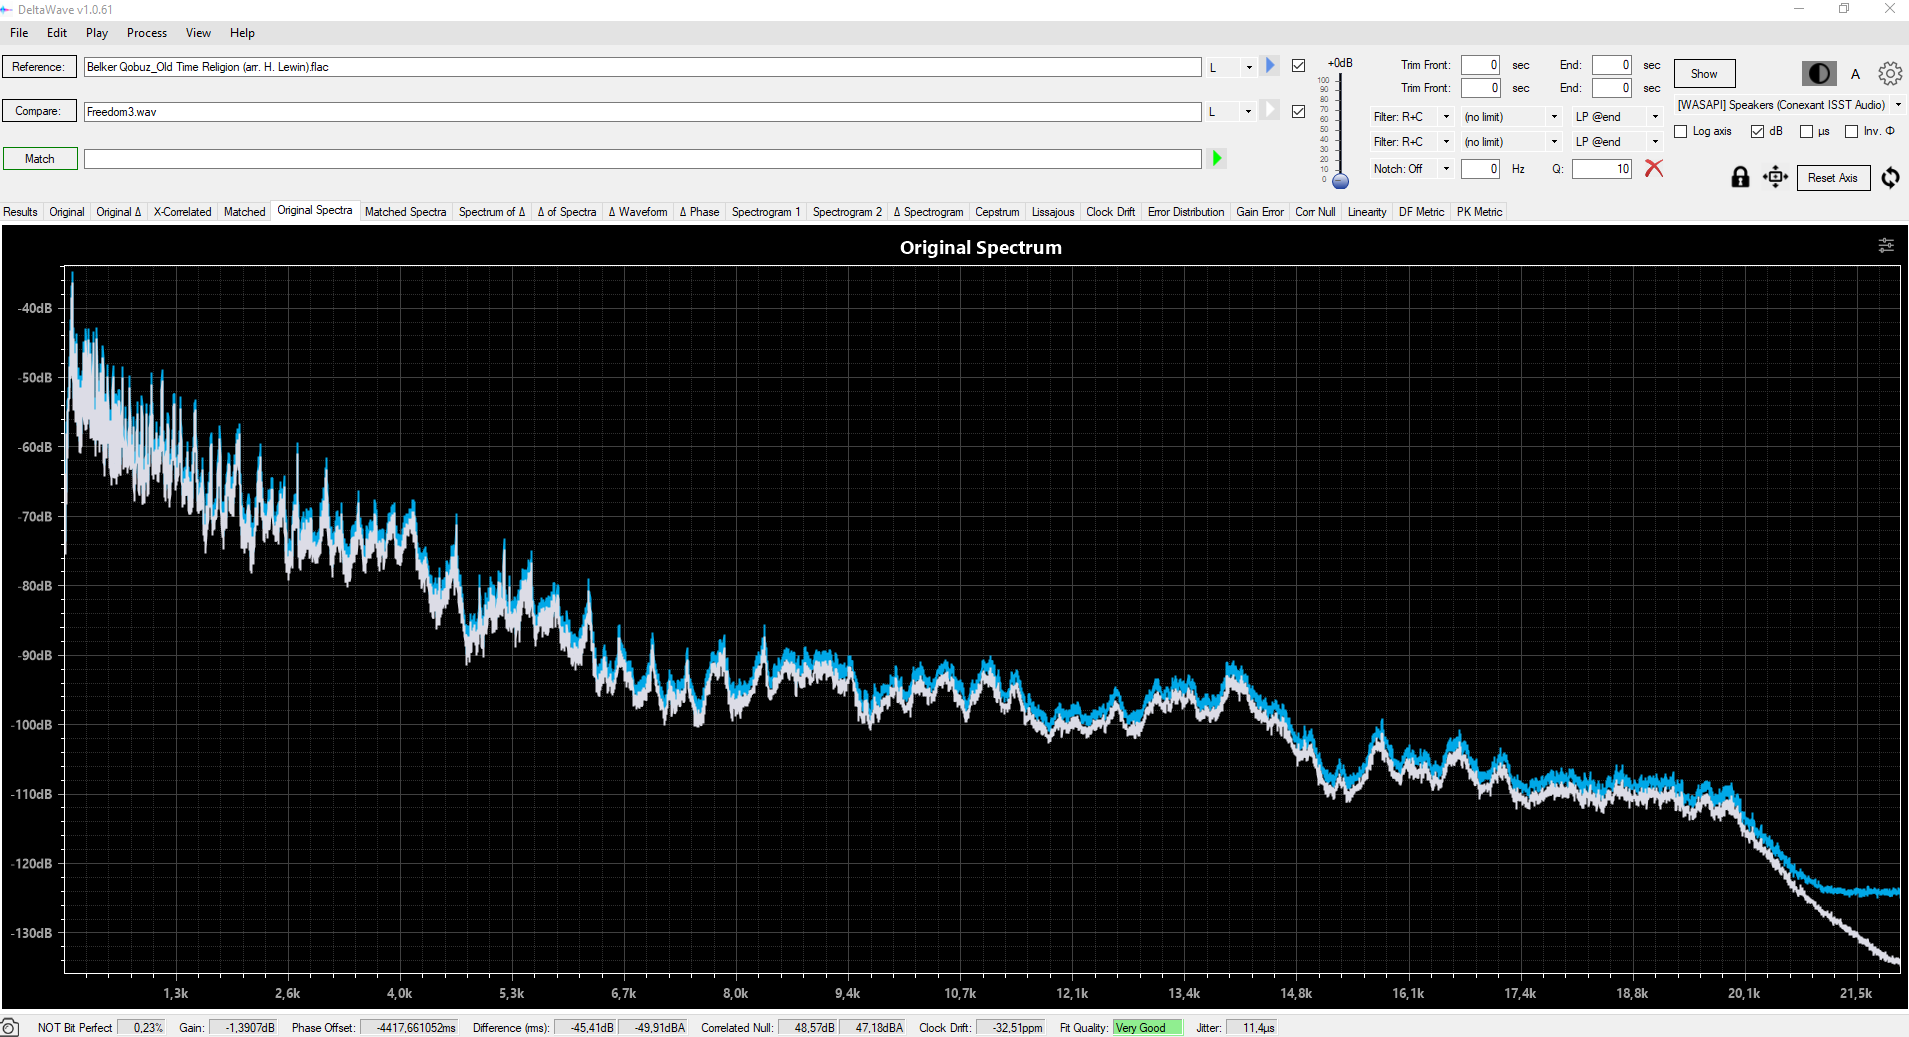Activate the pan/move chart tool
The height and width of the screenshot is (1037, 1909).
[1775, 177]
